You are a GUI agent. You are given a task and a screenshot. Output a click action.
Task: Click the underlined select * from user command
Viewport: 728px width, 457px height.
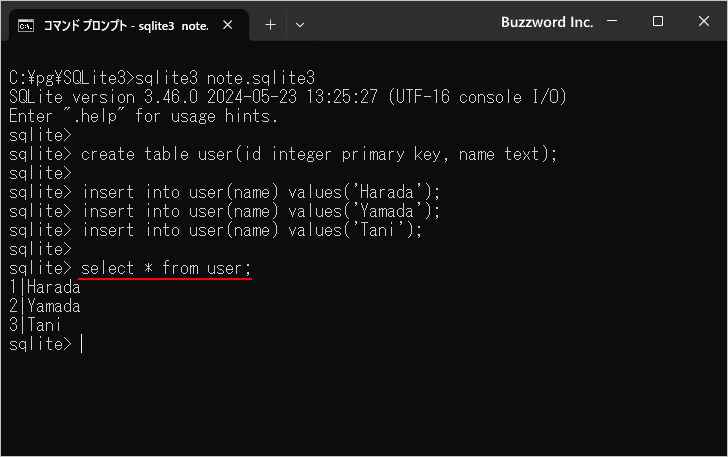(166, 268)
